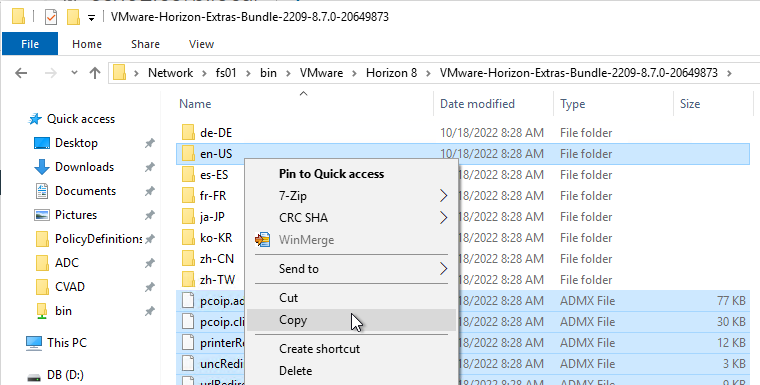The height and width of the screenshot is (385, 760).
Task: Switch to the Home ribbon tab
Action: [x=87, y=44]
